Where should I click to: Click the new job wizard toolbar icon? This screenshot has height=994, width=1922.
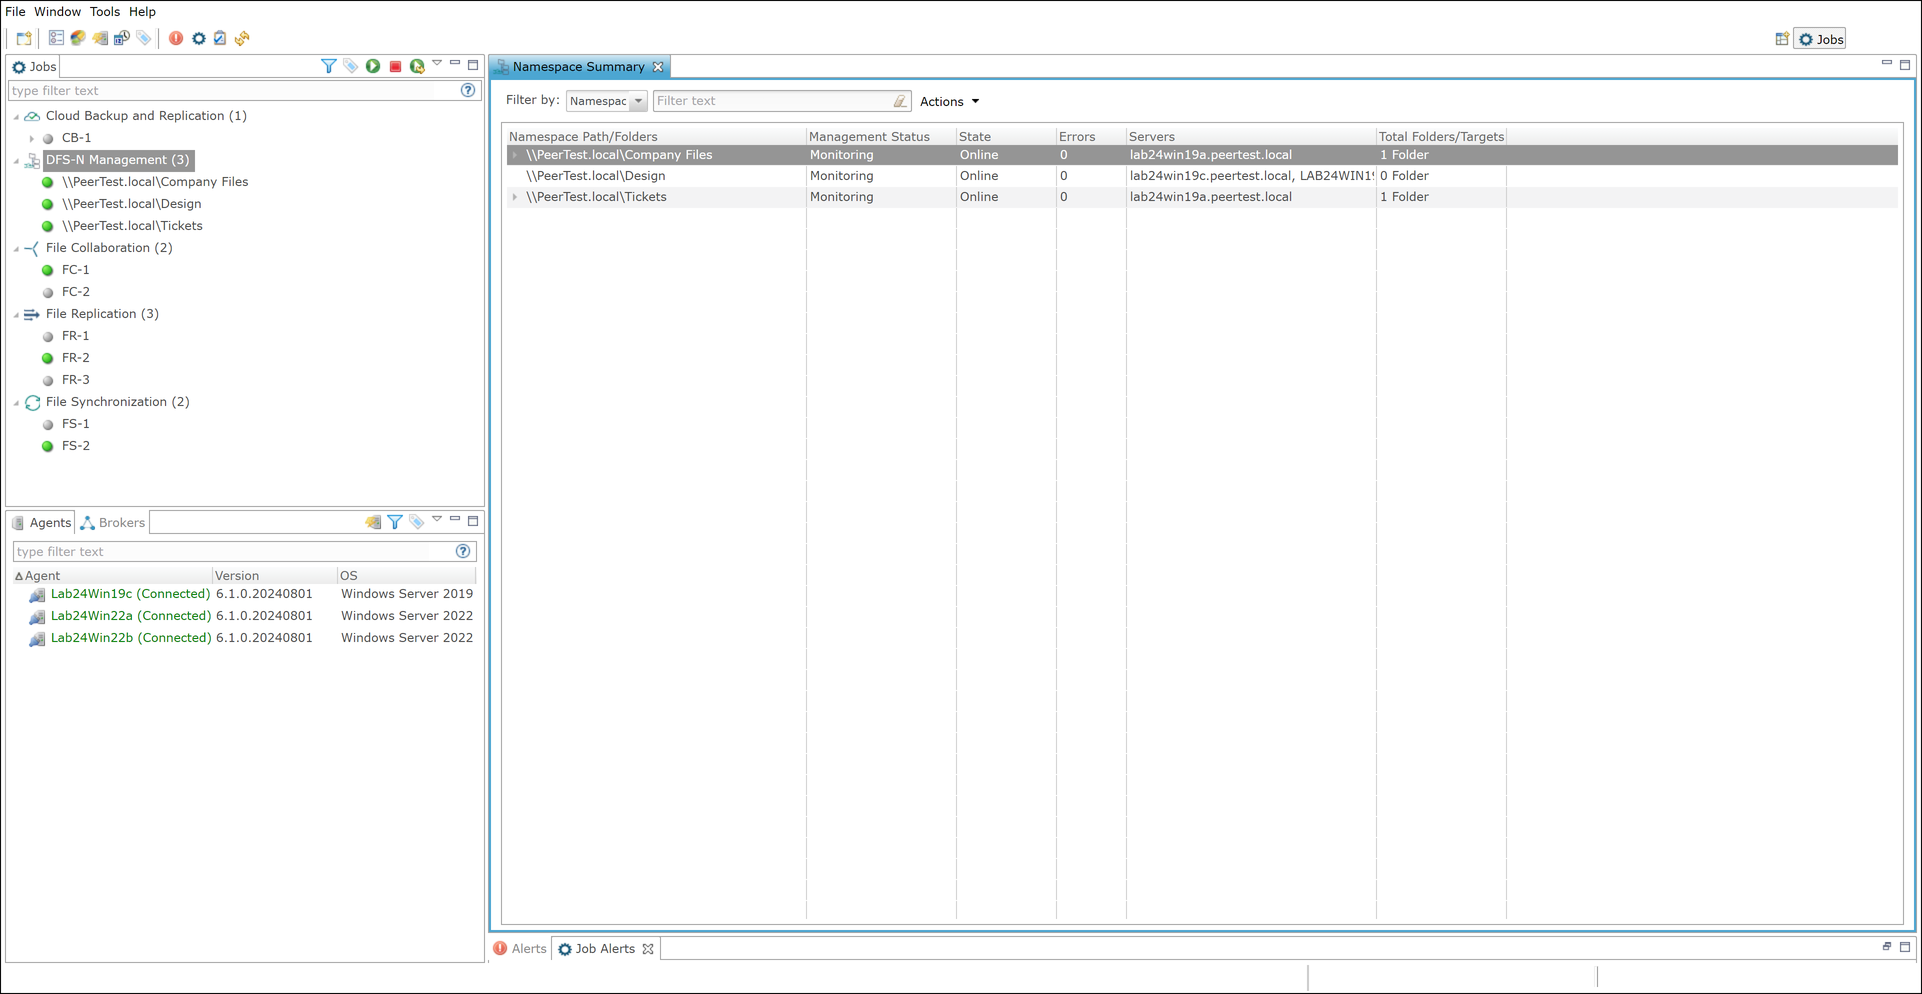[24, 38]
